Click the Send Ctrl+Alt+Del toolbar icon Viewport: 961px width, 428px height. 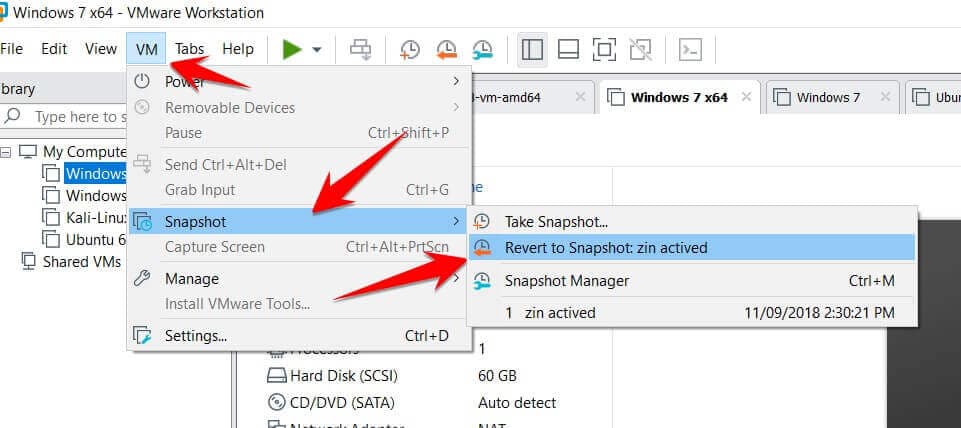tap(360, 49)
